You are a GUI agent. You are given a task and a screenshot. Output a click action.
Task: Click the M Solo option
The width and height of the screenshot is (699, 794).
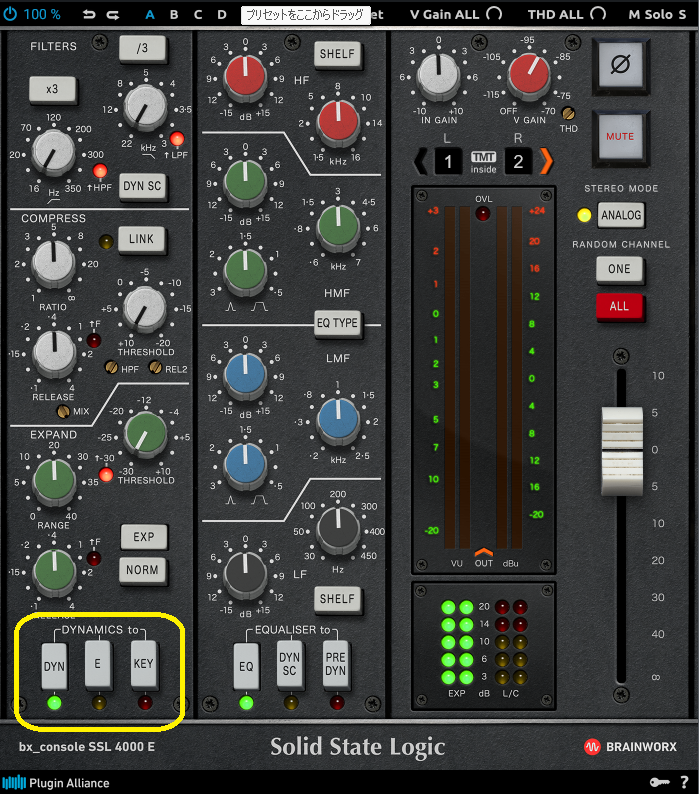pos(650,14)
